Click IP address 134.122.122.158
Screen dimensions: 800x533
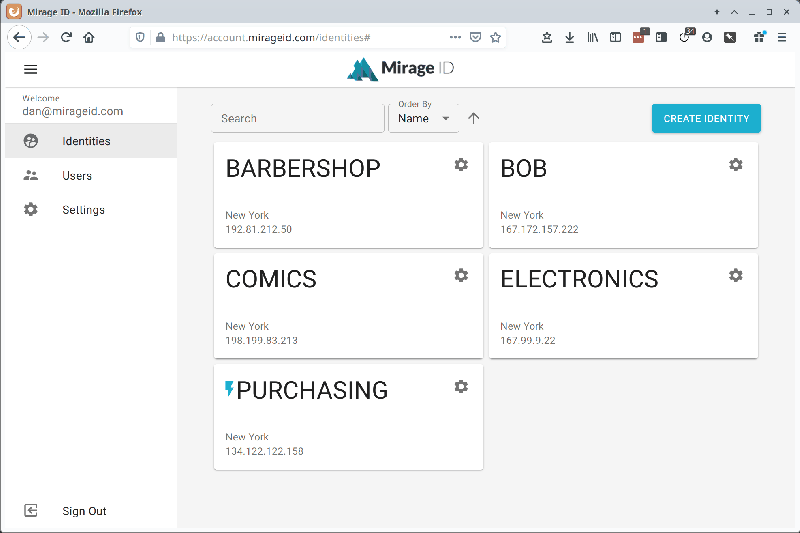[264, 451]
